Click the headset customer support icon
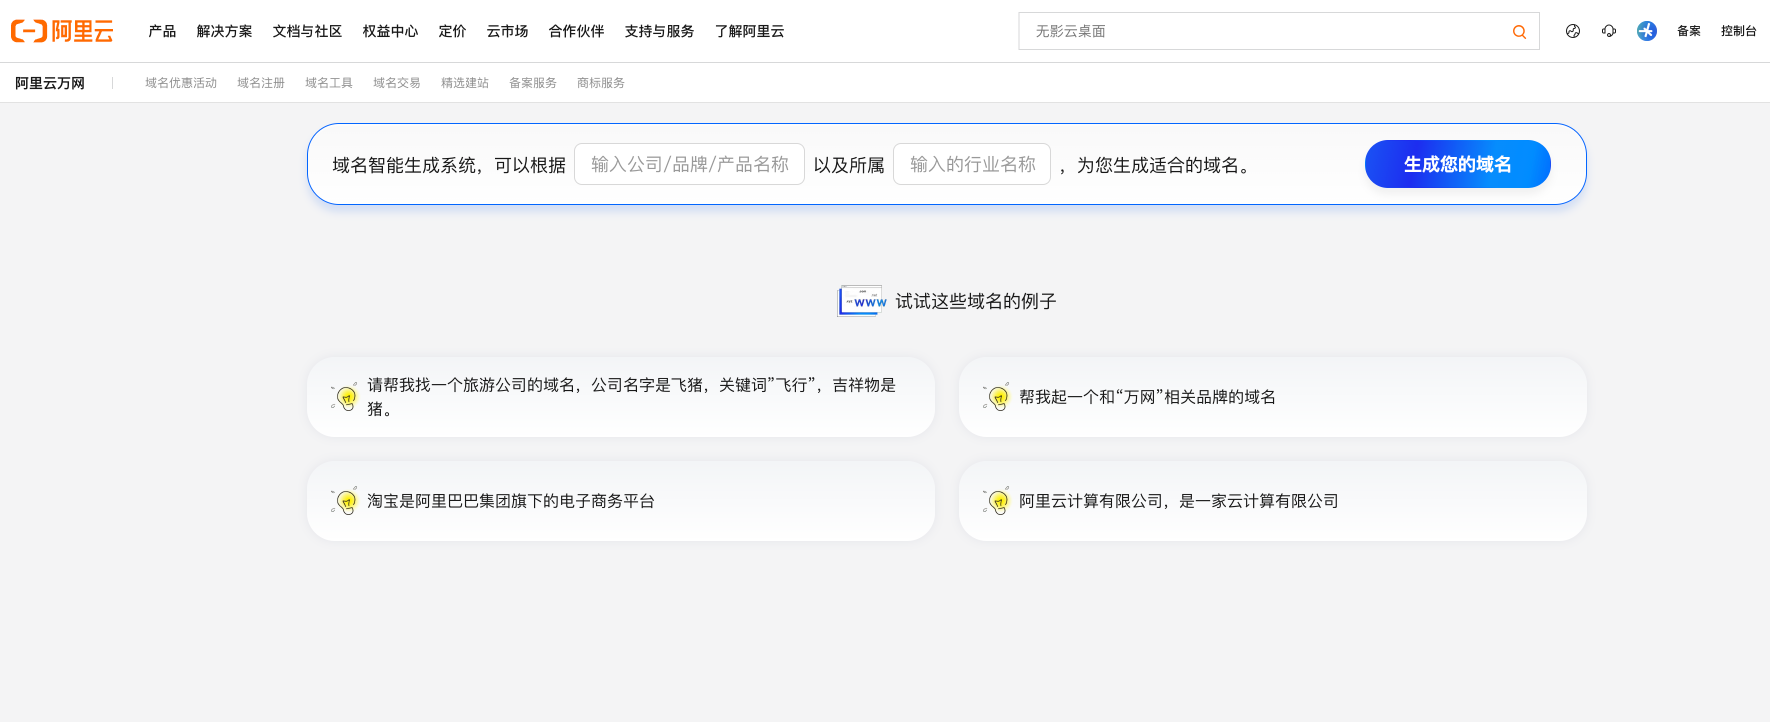 point(1609,31)
